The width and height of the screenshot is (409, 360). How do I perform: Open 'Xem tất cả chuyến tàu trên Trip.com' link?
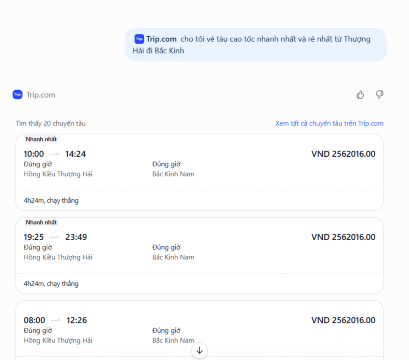[x=329, y=123]
